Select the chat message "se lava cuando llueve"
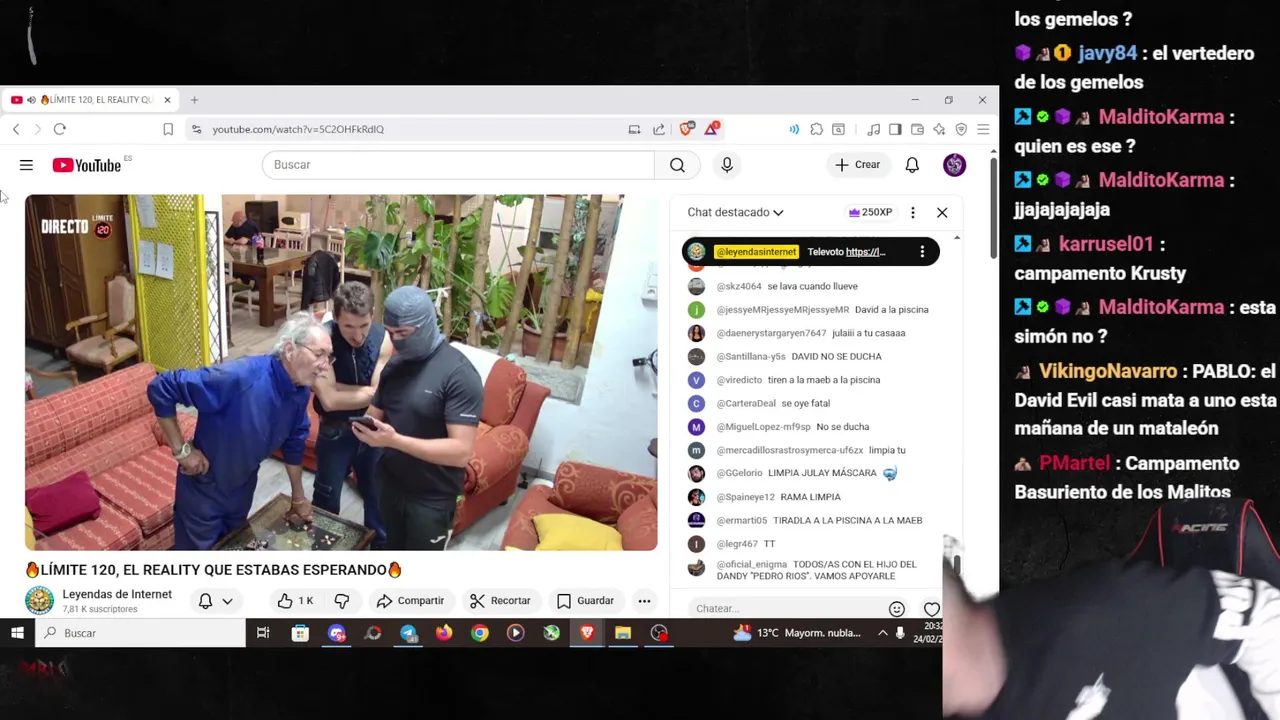This screenshot has height=720, width=1280. pyautogui.click(x=812, y=286)
